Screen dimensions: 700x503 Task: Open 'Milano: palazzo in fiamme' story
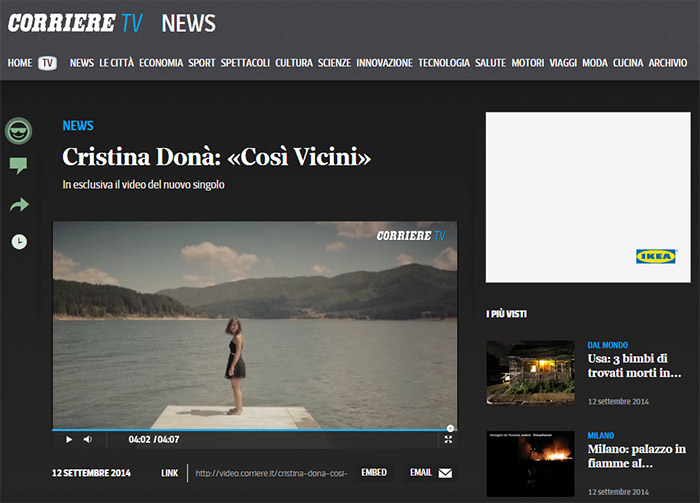click(637, 456)
